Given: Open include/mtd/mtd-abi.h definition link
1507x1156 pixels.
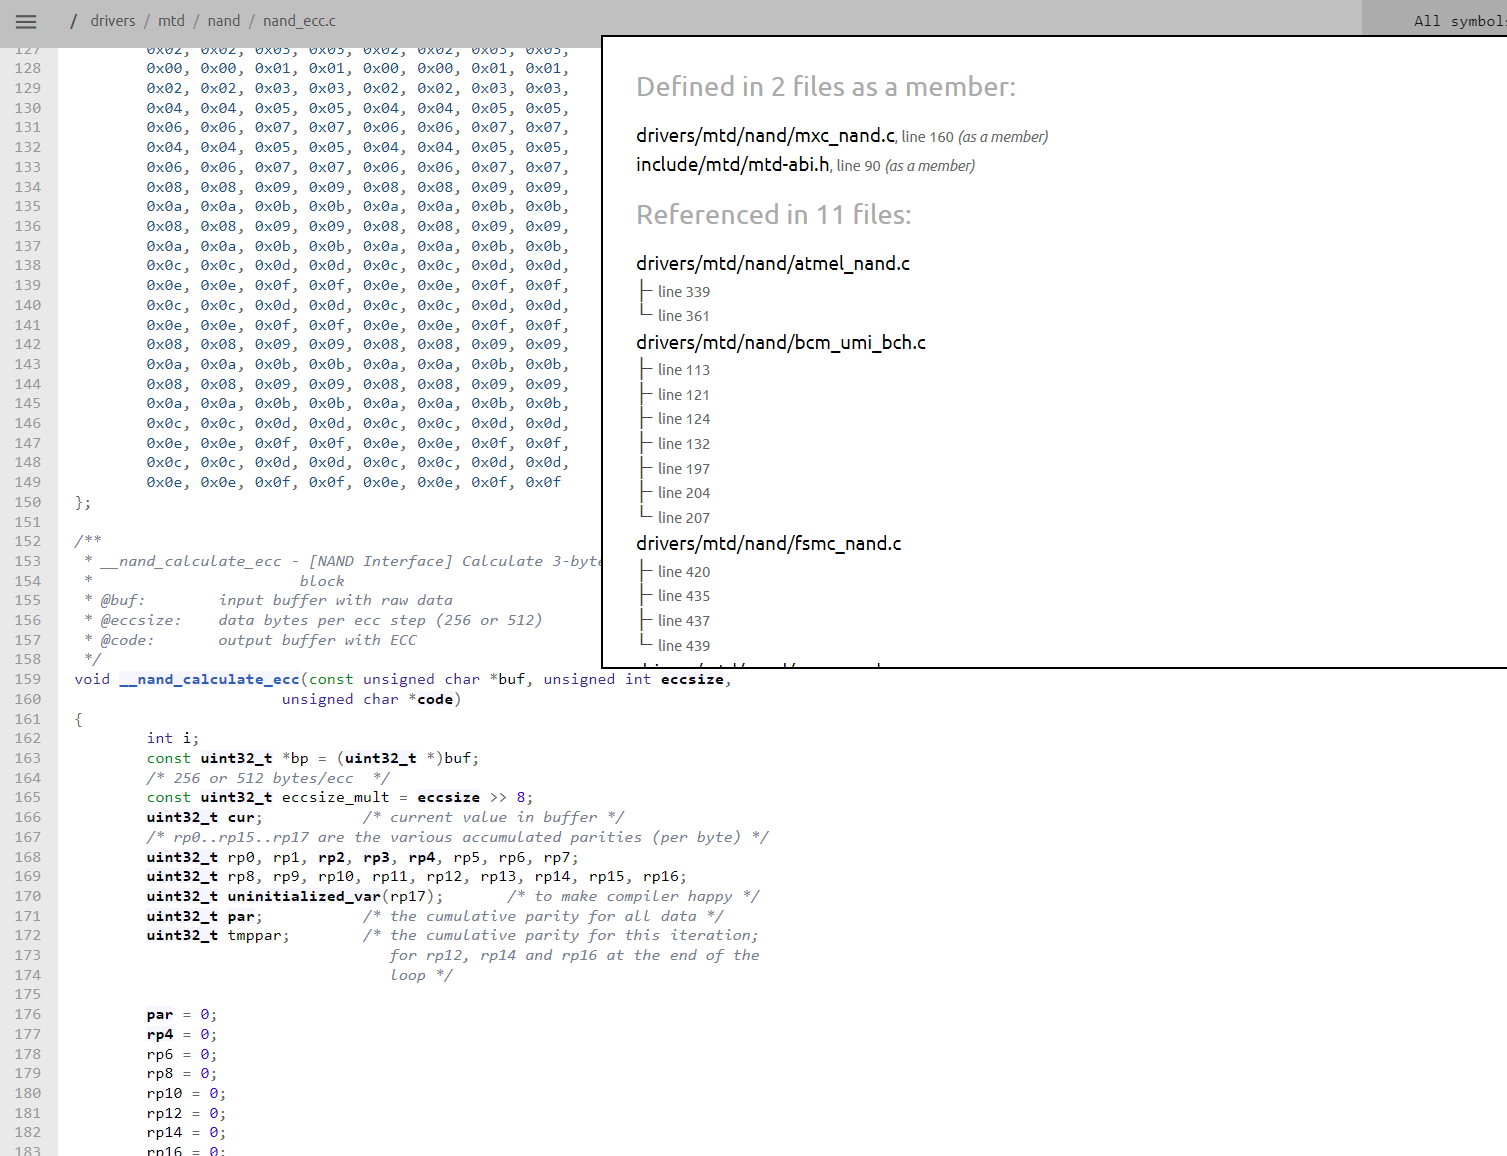Looking at the screenshot, I should 732,164.
